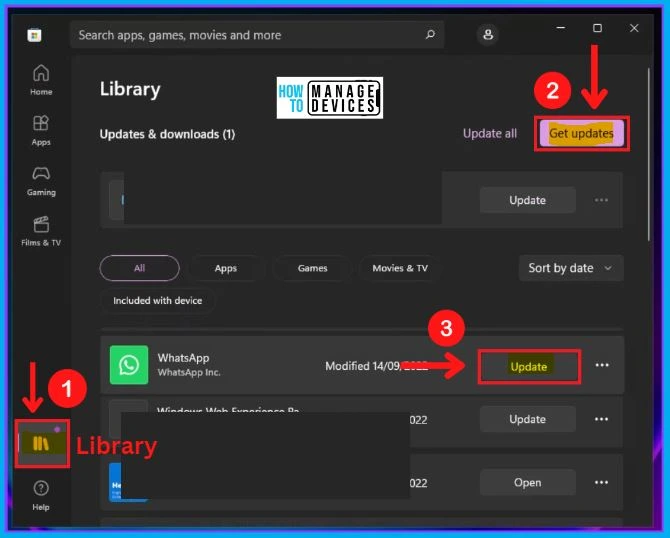
Task: Minimize the Microsoft Store window
Action: [561, 28]
